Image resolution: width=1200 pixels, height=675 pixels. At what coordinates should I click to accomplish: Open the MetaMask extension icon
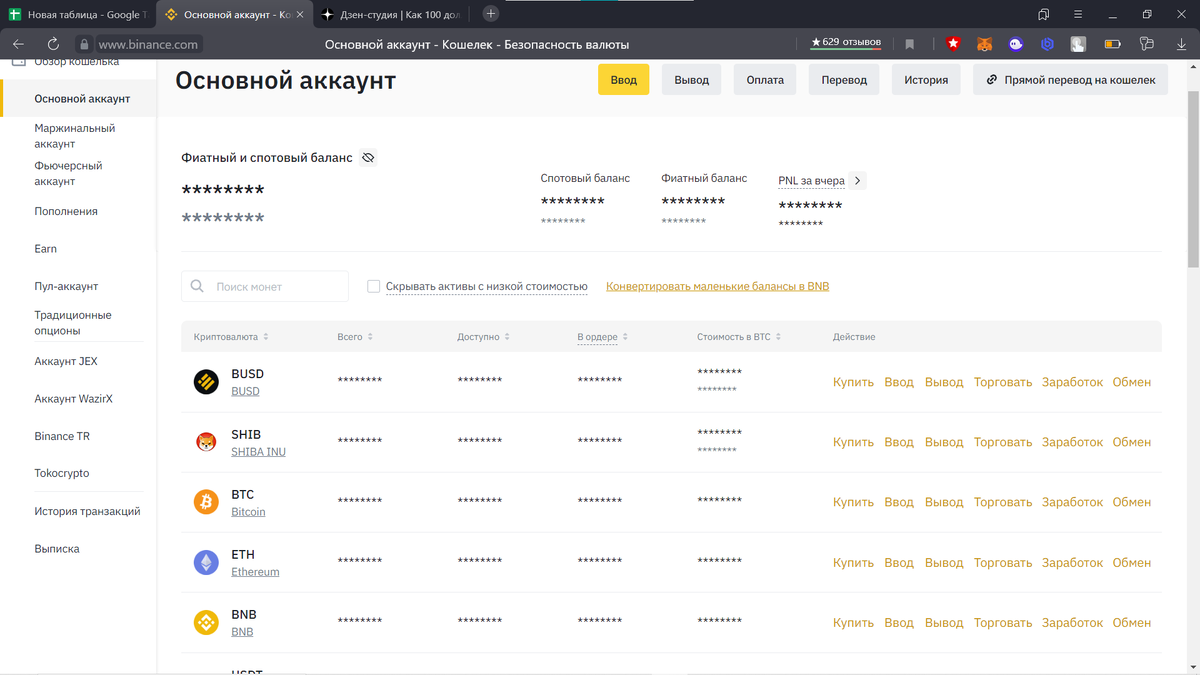(984, 43)
